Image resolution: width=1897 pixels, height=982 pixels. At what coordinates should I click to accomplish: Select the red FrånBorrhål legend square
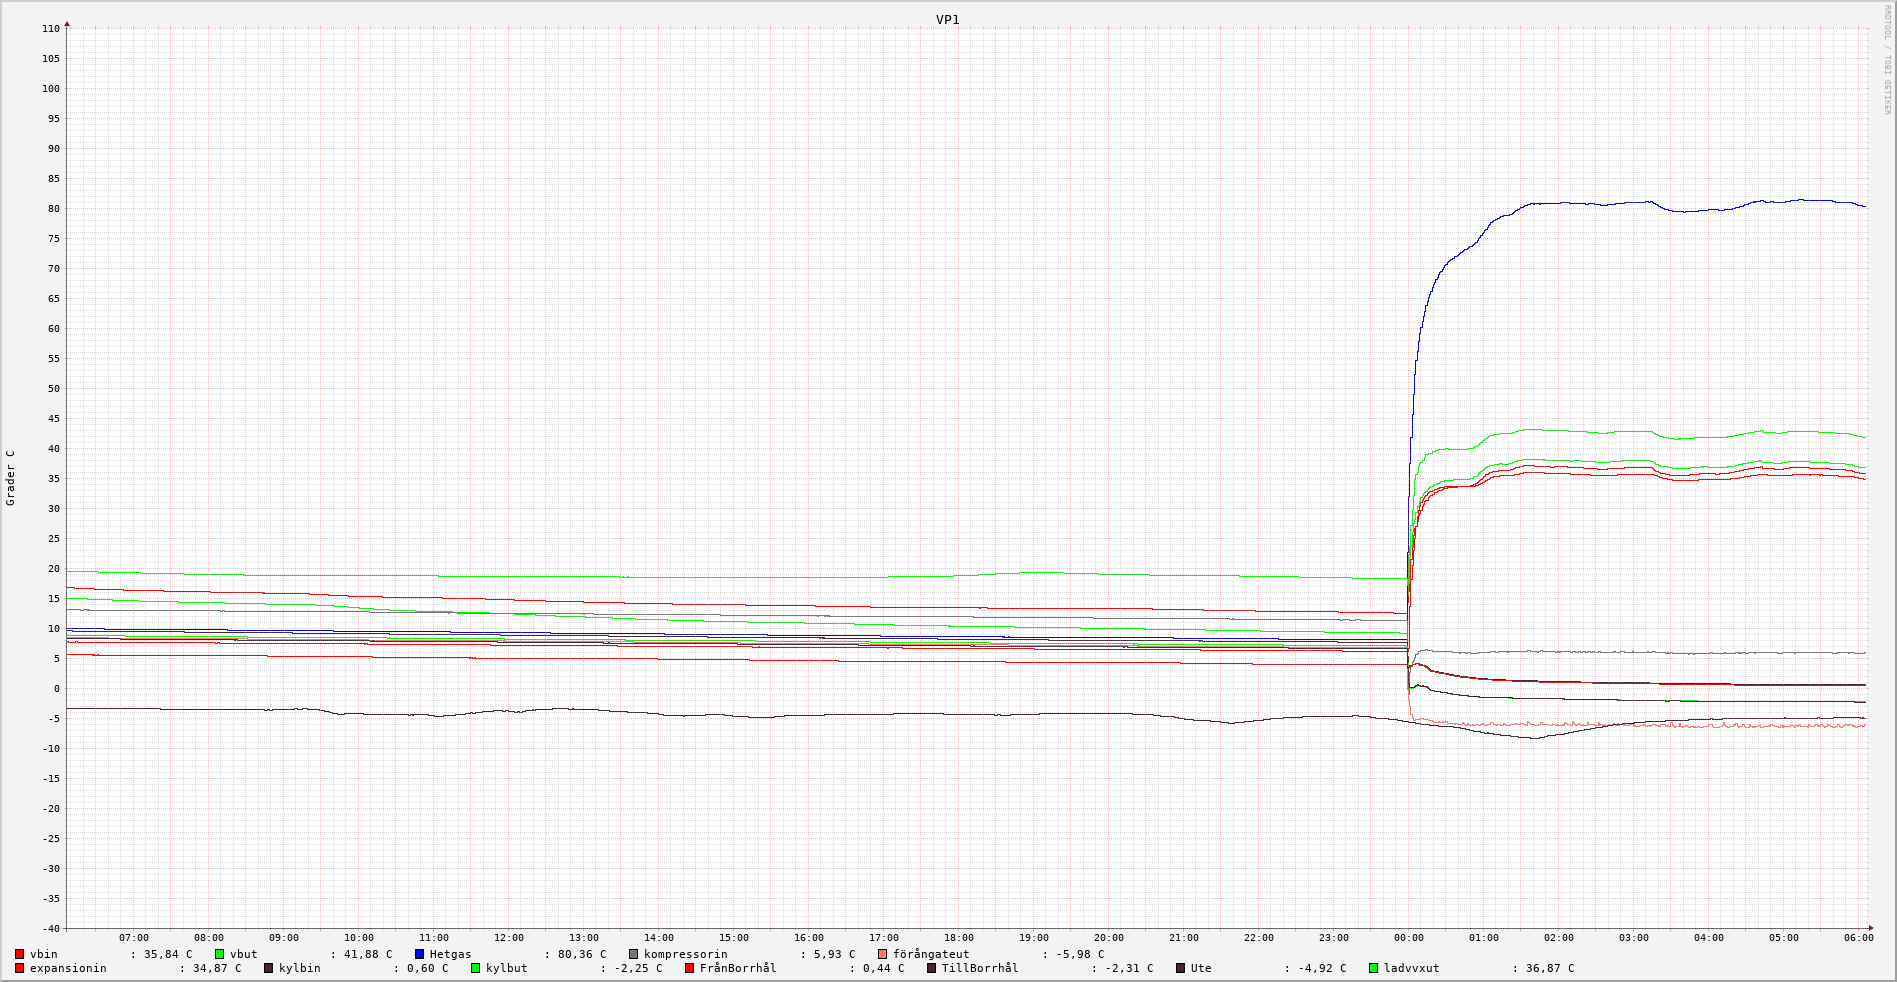(x=690, y=968)
